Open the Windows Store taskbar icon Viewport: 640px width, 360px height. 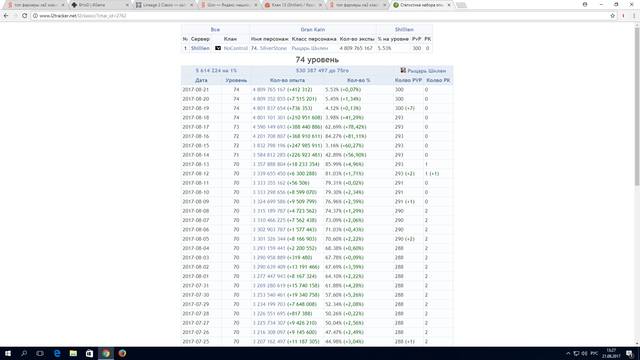pos(89,353)
